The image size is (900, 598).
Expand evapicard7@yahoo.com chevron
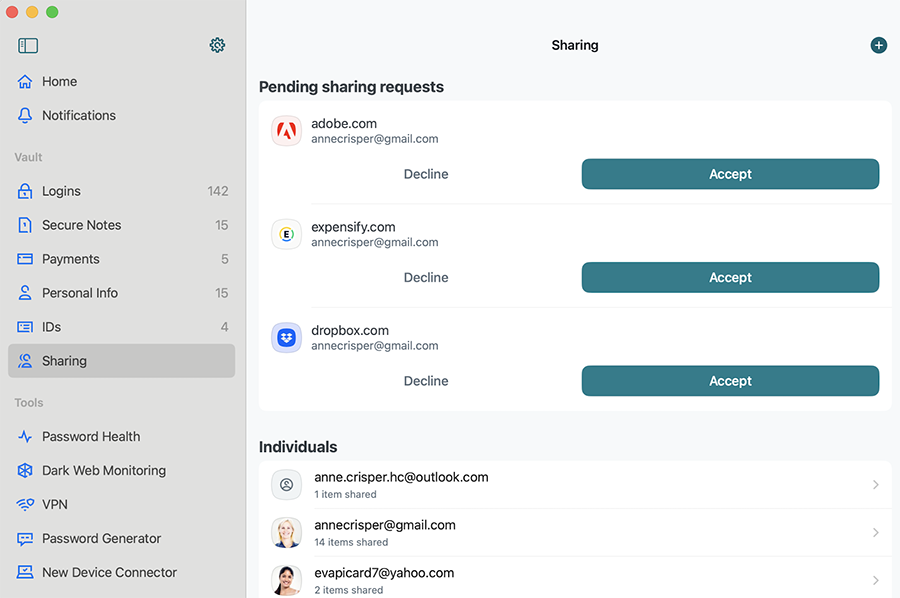point(875,580)
